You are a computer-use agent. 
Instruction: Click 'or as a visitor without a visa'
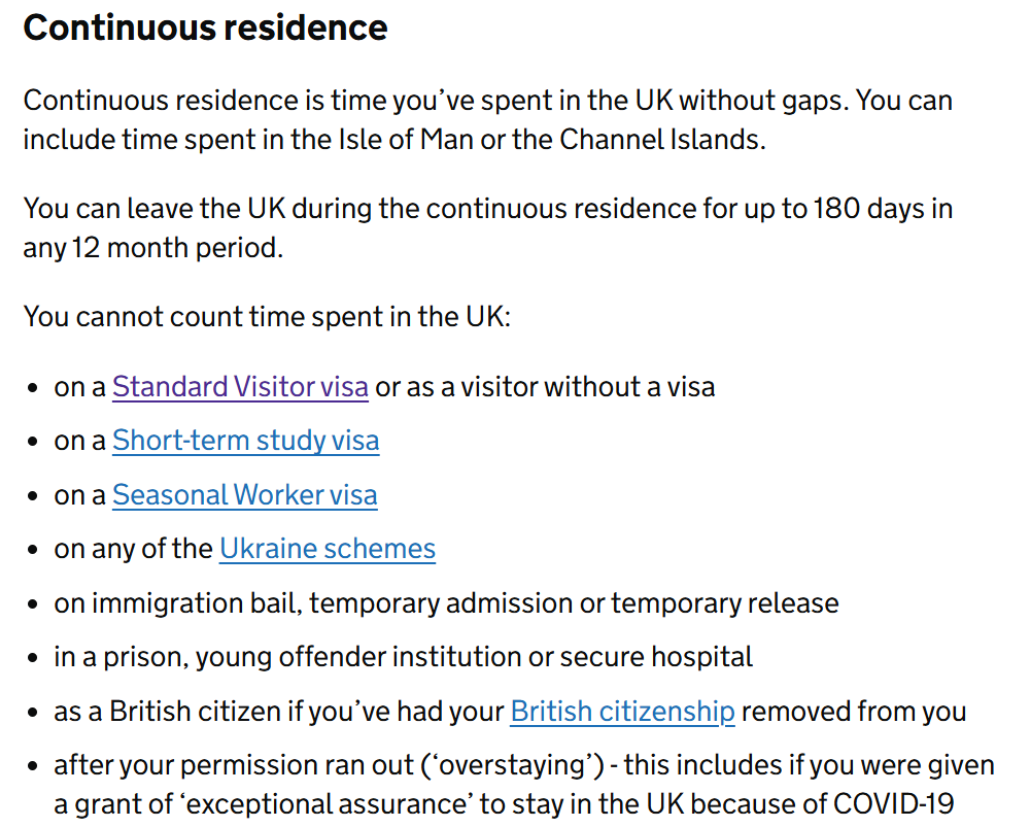(x=545, y=387)
